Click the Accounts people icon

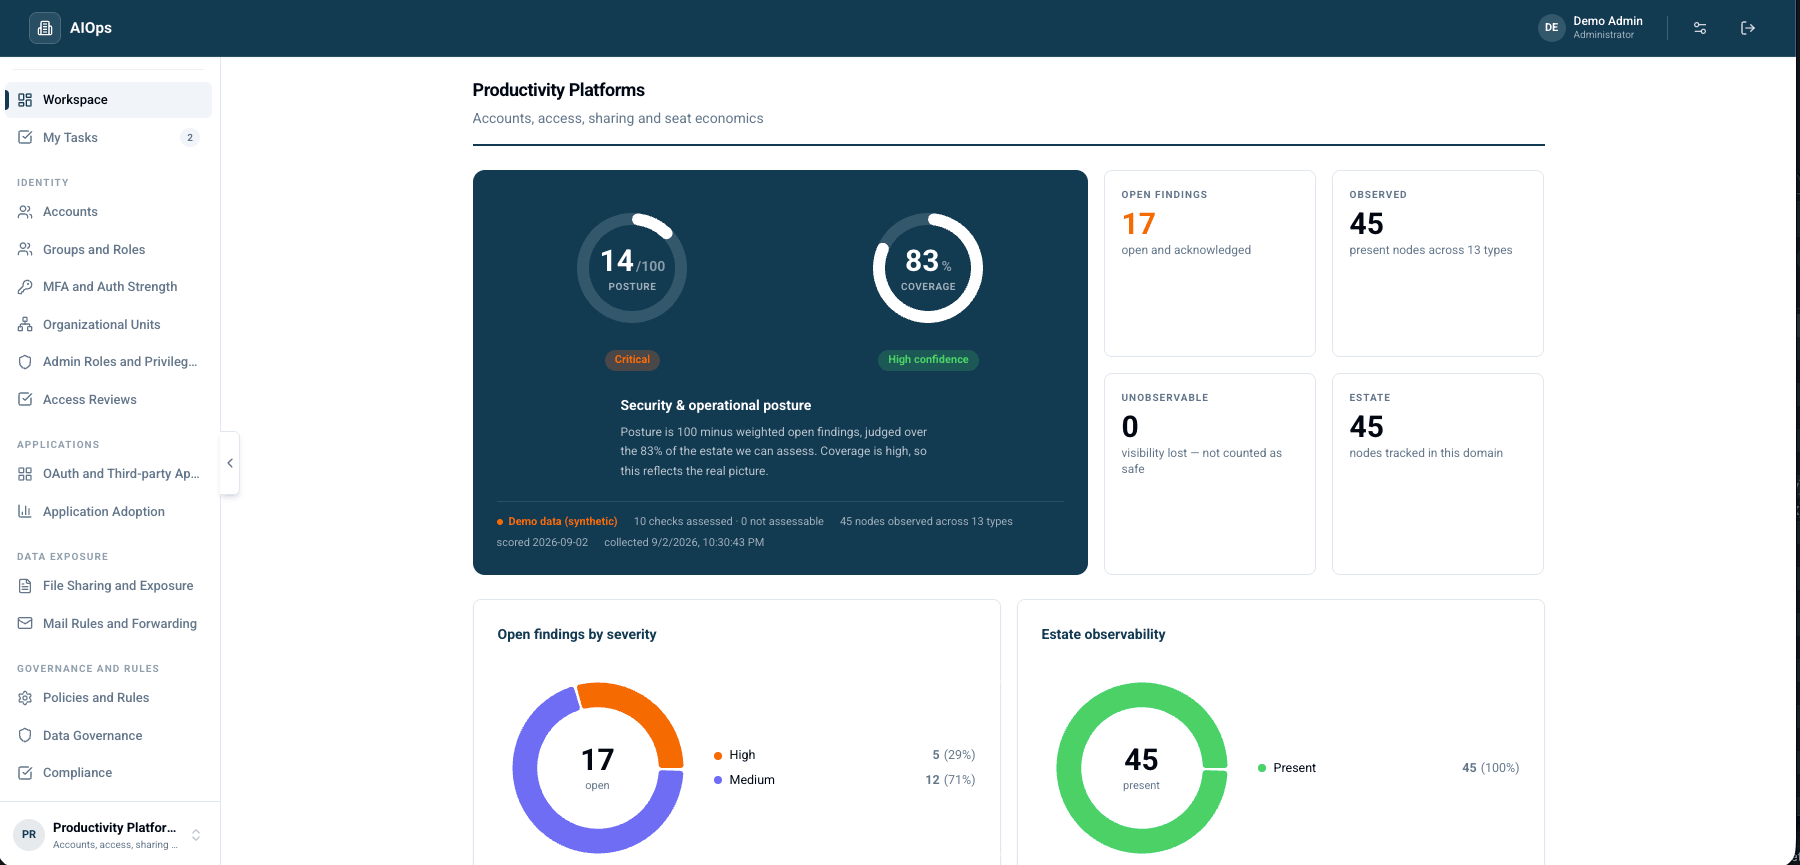25,212
